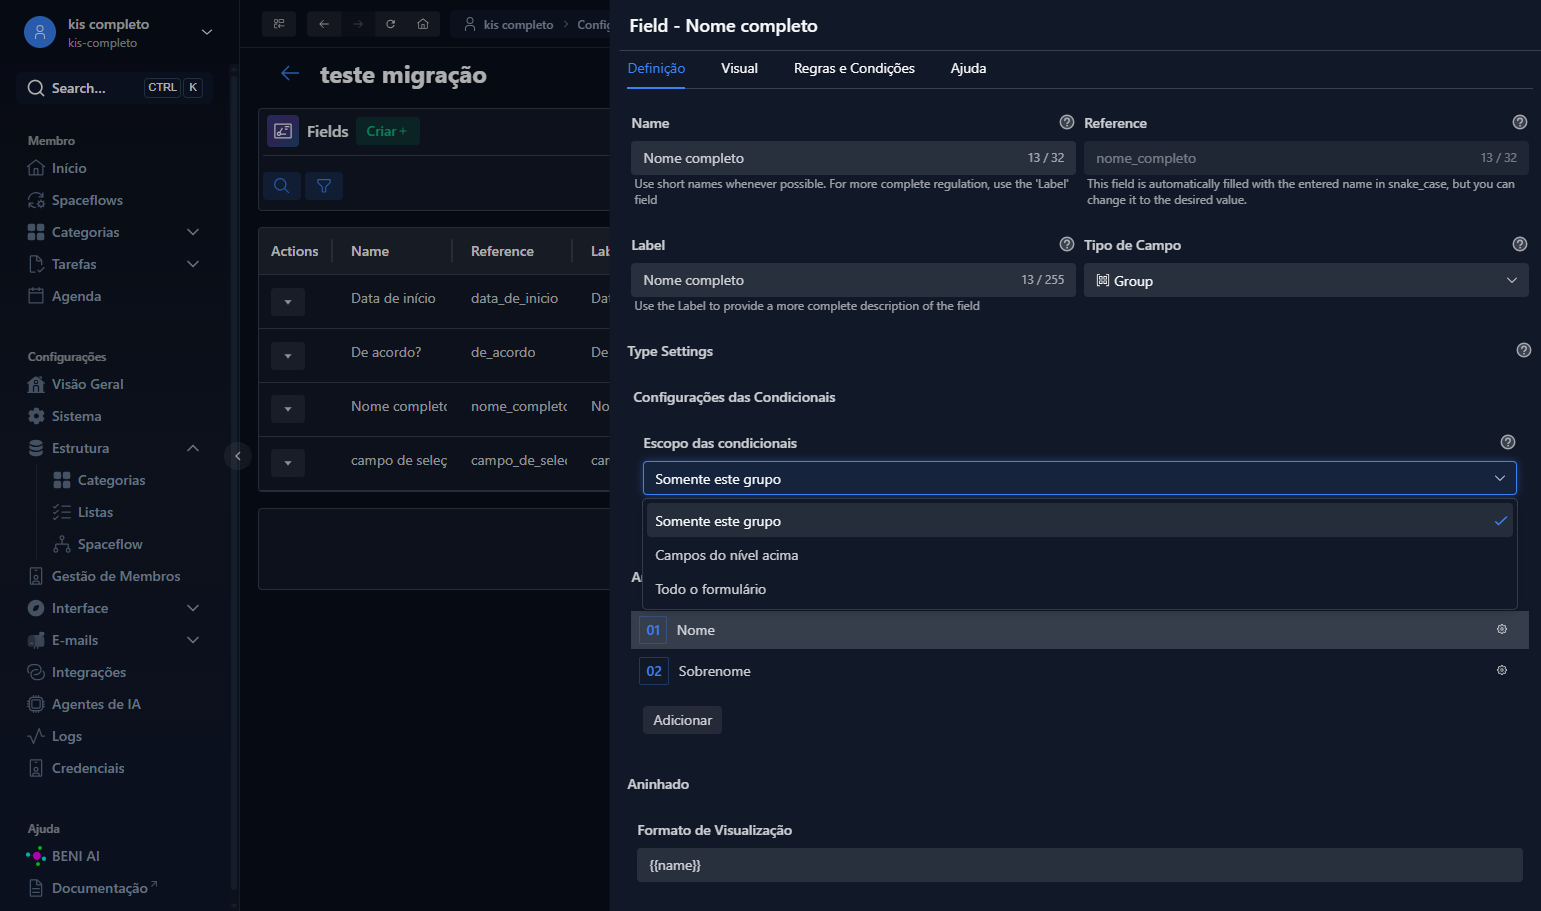Select the Sobrenome field row
This screenshot has width=1541, height=911.
(1080, 671)
